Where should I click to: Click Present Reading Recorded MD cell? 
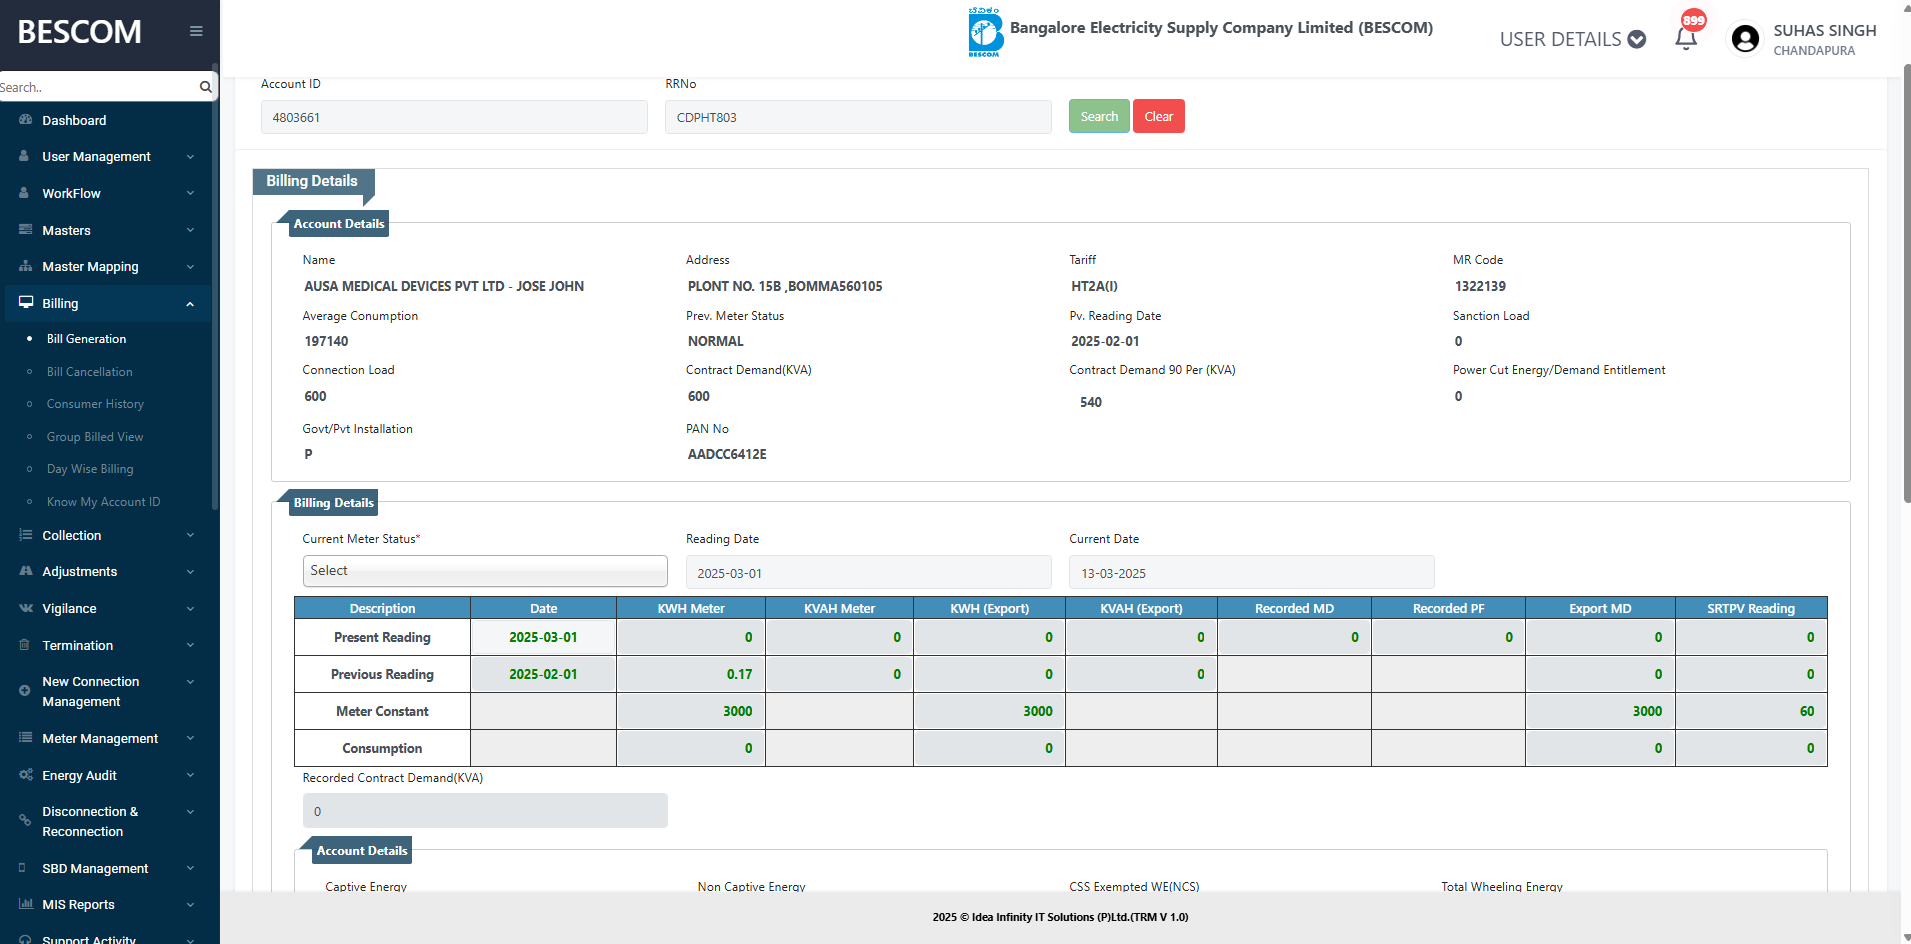(x=1294, y=637)
